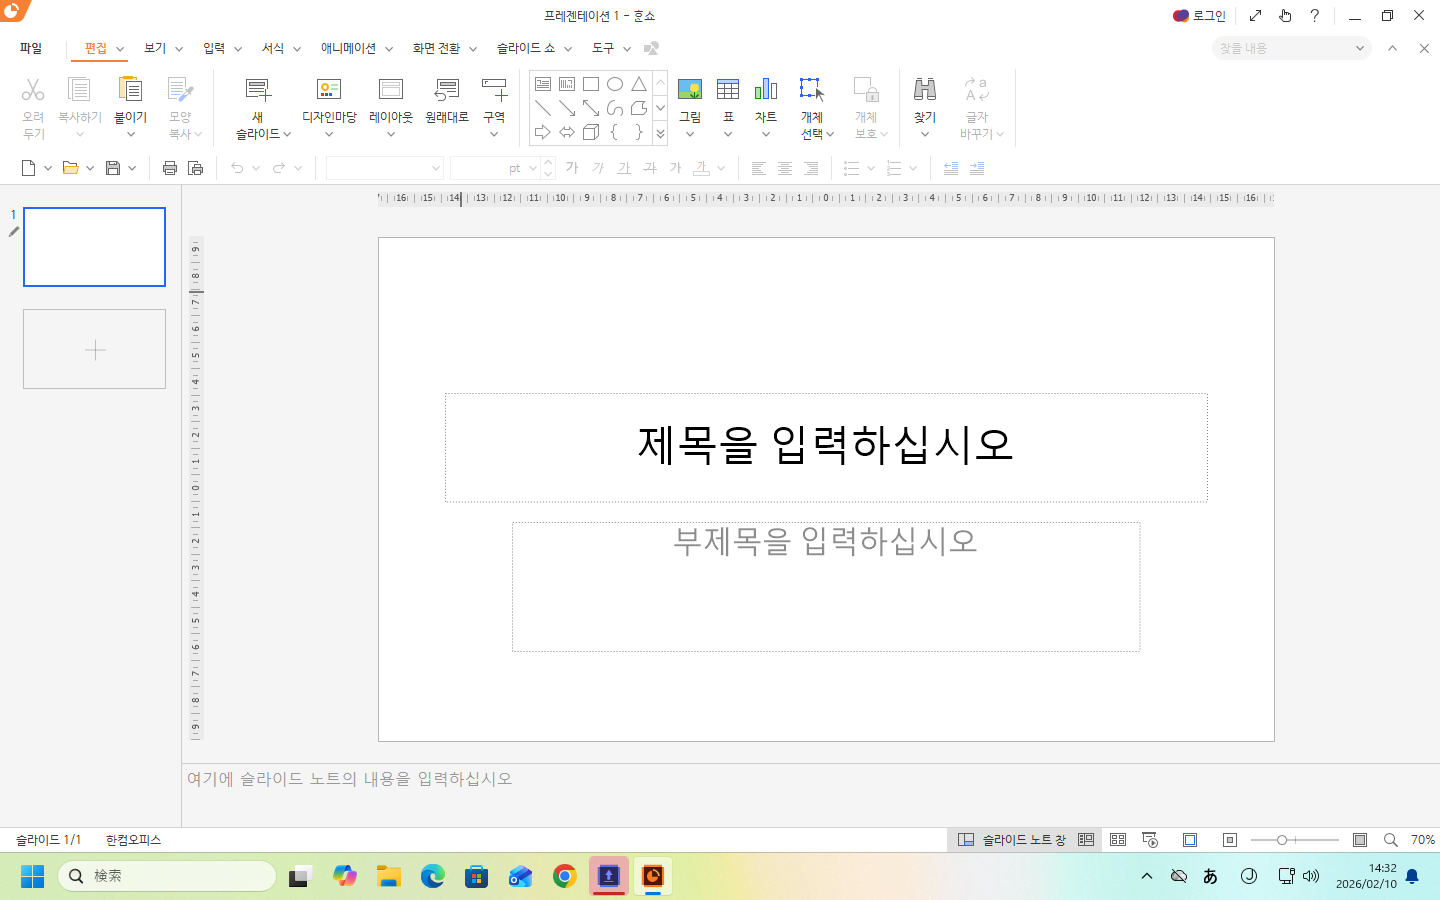Open the 새 슬라이드 dropdown arrow

[x=287, y=134]
